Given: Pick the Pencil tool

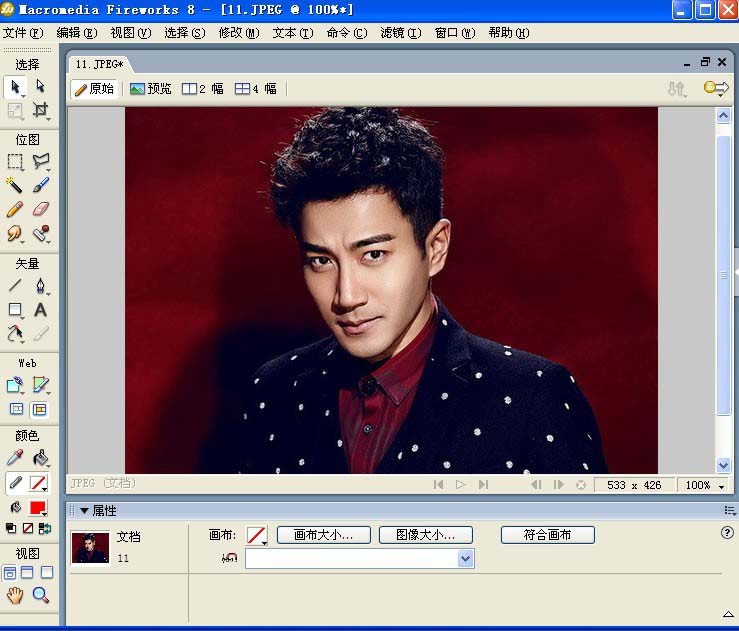Looking at the screenshot, I should (15, 209).
